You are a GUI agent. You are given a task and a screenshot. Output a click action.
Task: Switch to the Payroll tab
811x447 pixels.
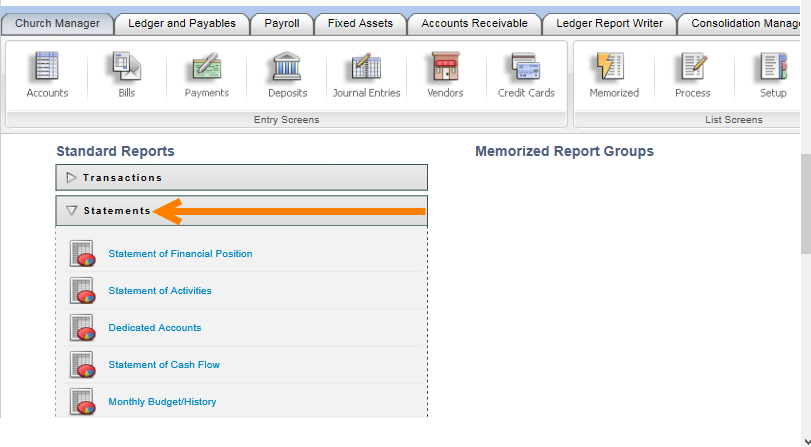[281, 23]
